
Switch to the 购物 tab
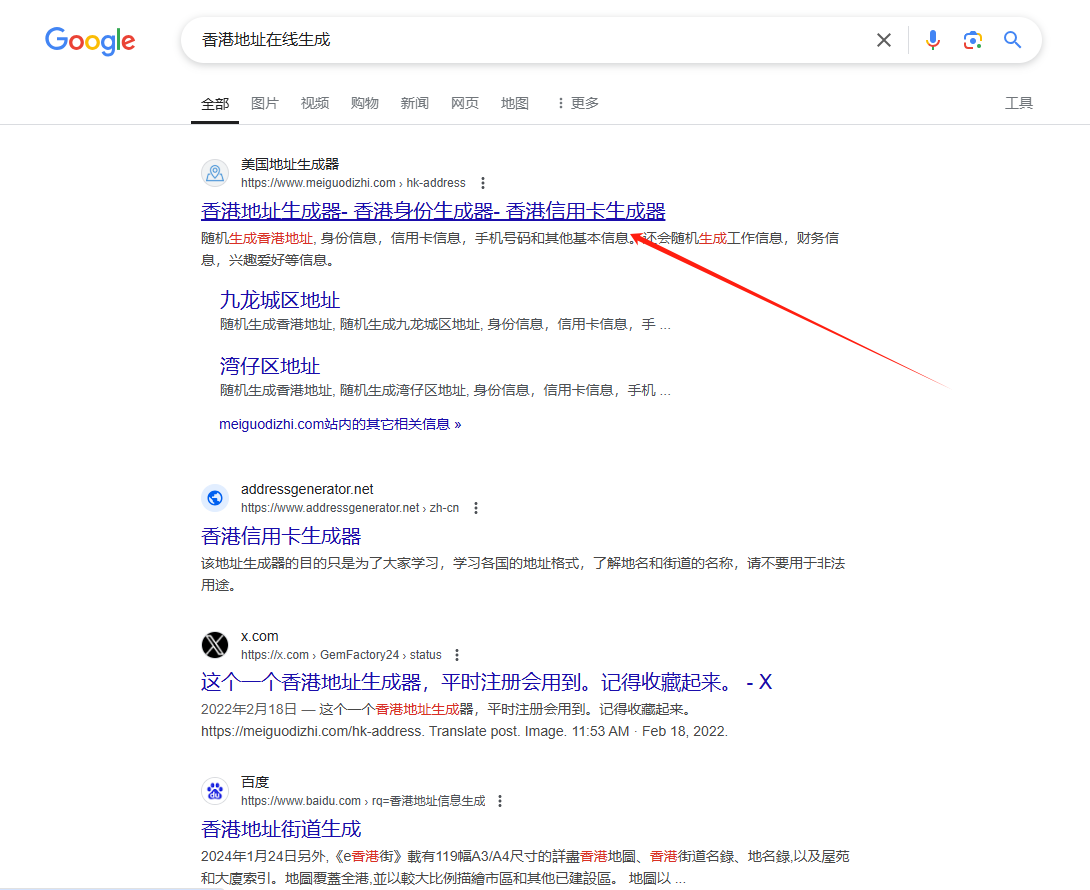pyautogui.click(x=365, y=104)
